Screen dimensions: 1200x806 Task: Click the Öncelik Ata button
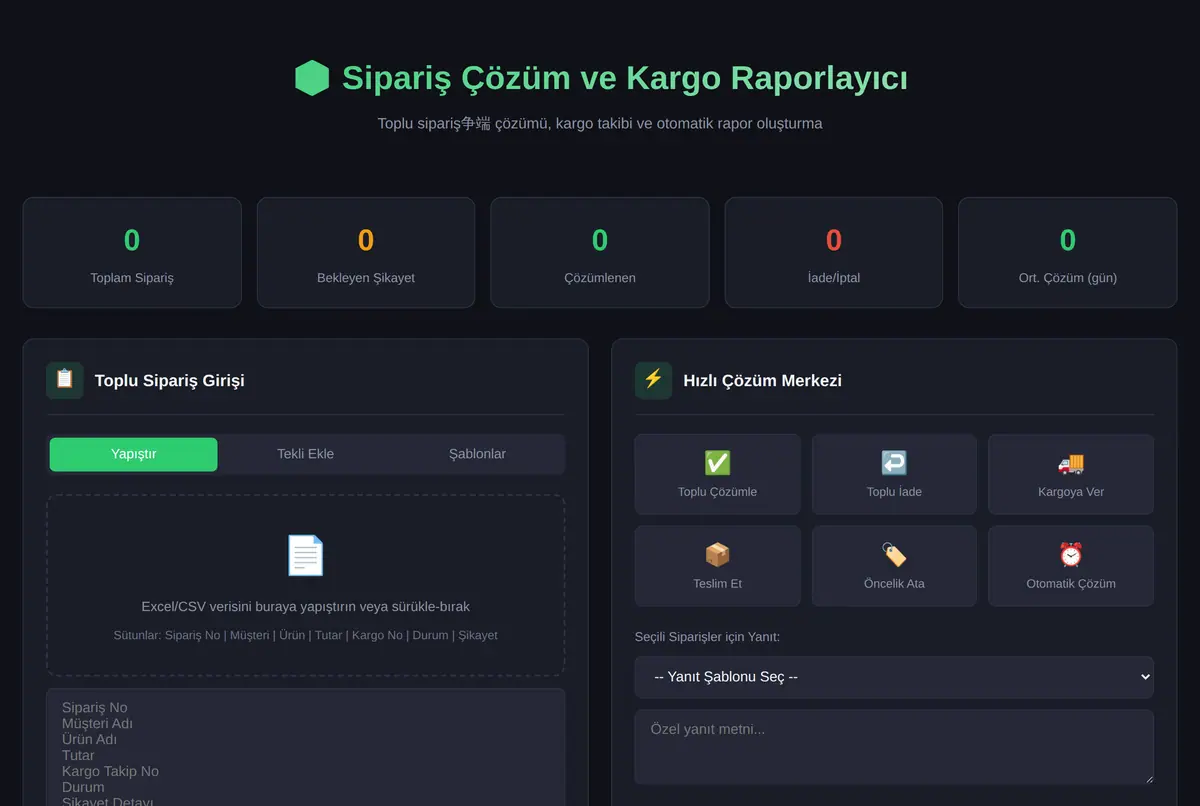tap(894, 566)
